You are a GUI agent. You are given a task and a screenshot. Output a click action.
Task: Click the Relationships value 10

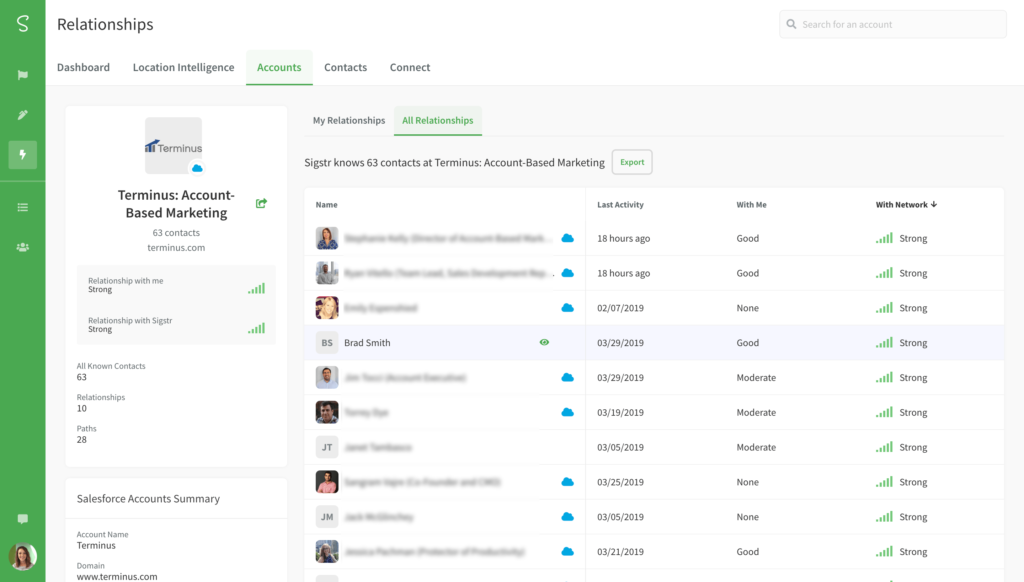pos(82,408)
